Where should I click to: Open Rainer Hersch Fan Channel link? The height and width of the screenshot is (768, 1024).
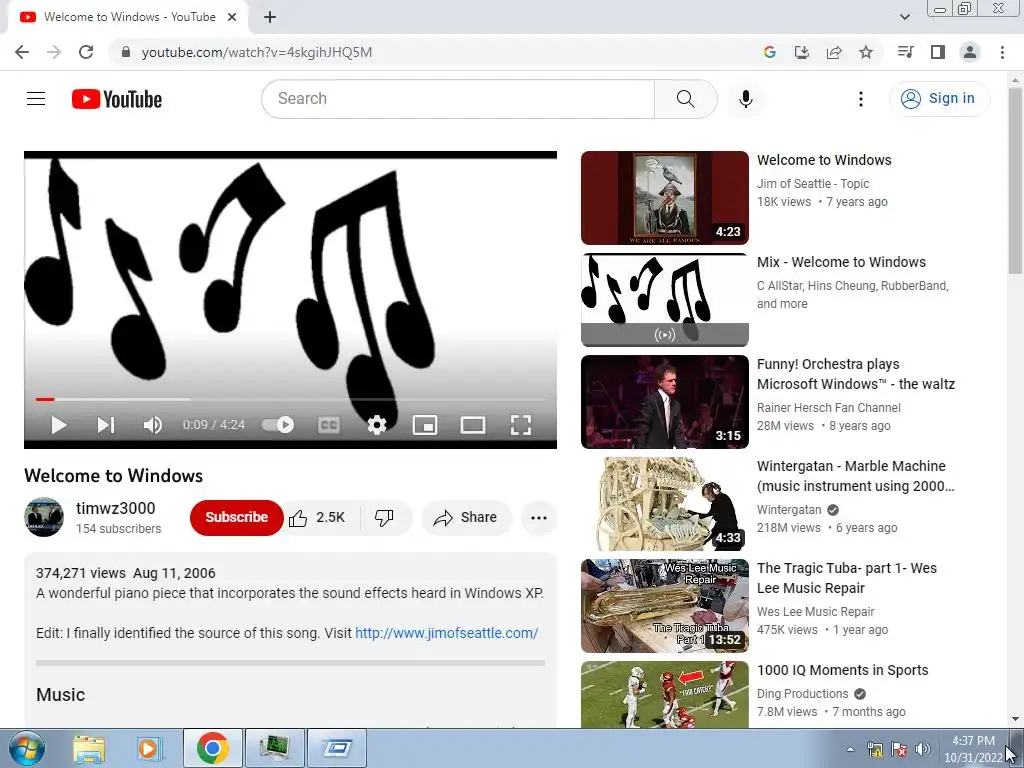click(829, 408)
